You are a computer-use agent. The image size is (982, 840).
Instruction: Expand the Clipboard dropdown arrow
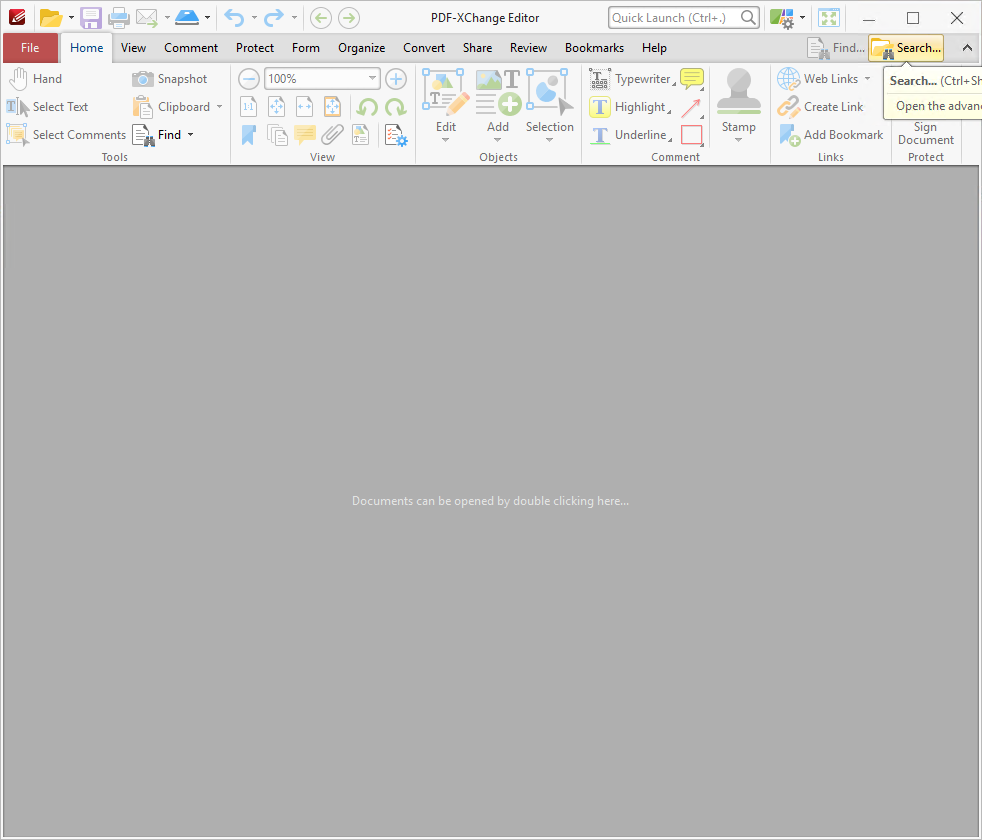tap(219, 107)
